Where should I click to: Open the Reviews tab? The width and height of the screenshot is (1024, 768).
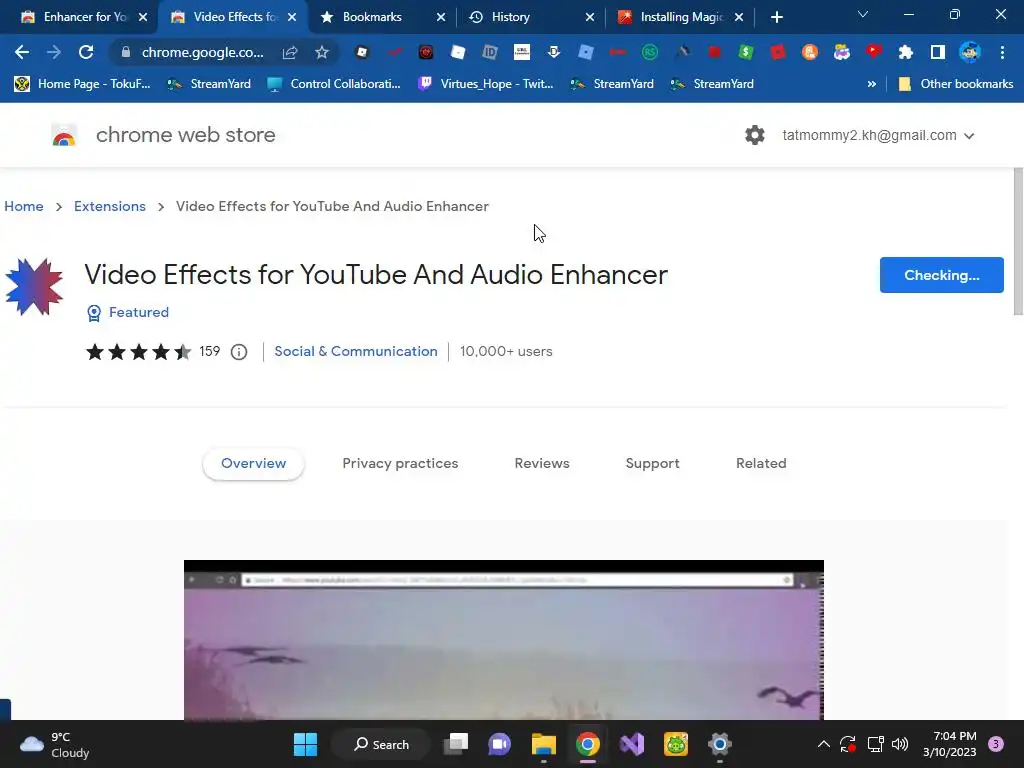[542, 464]
